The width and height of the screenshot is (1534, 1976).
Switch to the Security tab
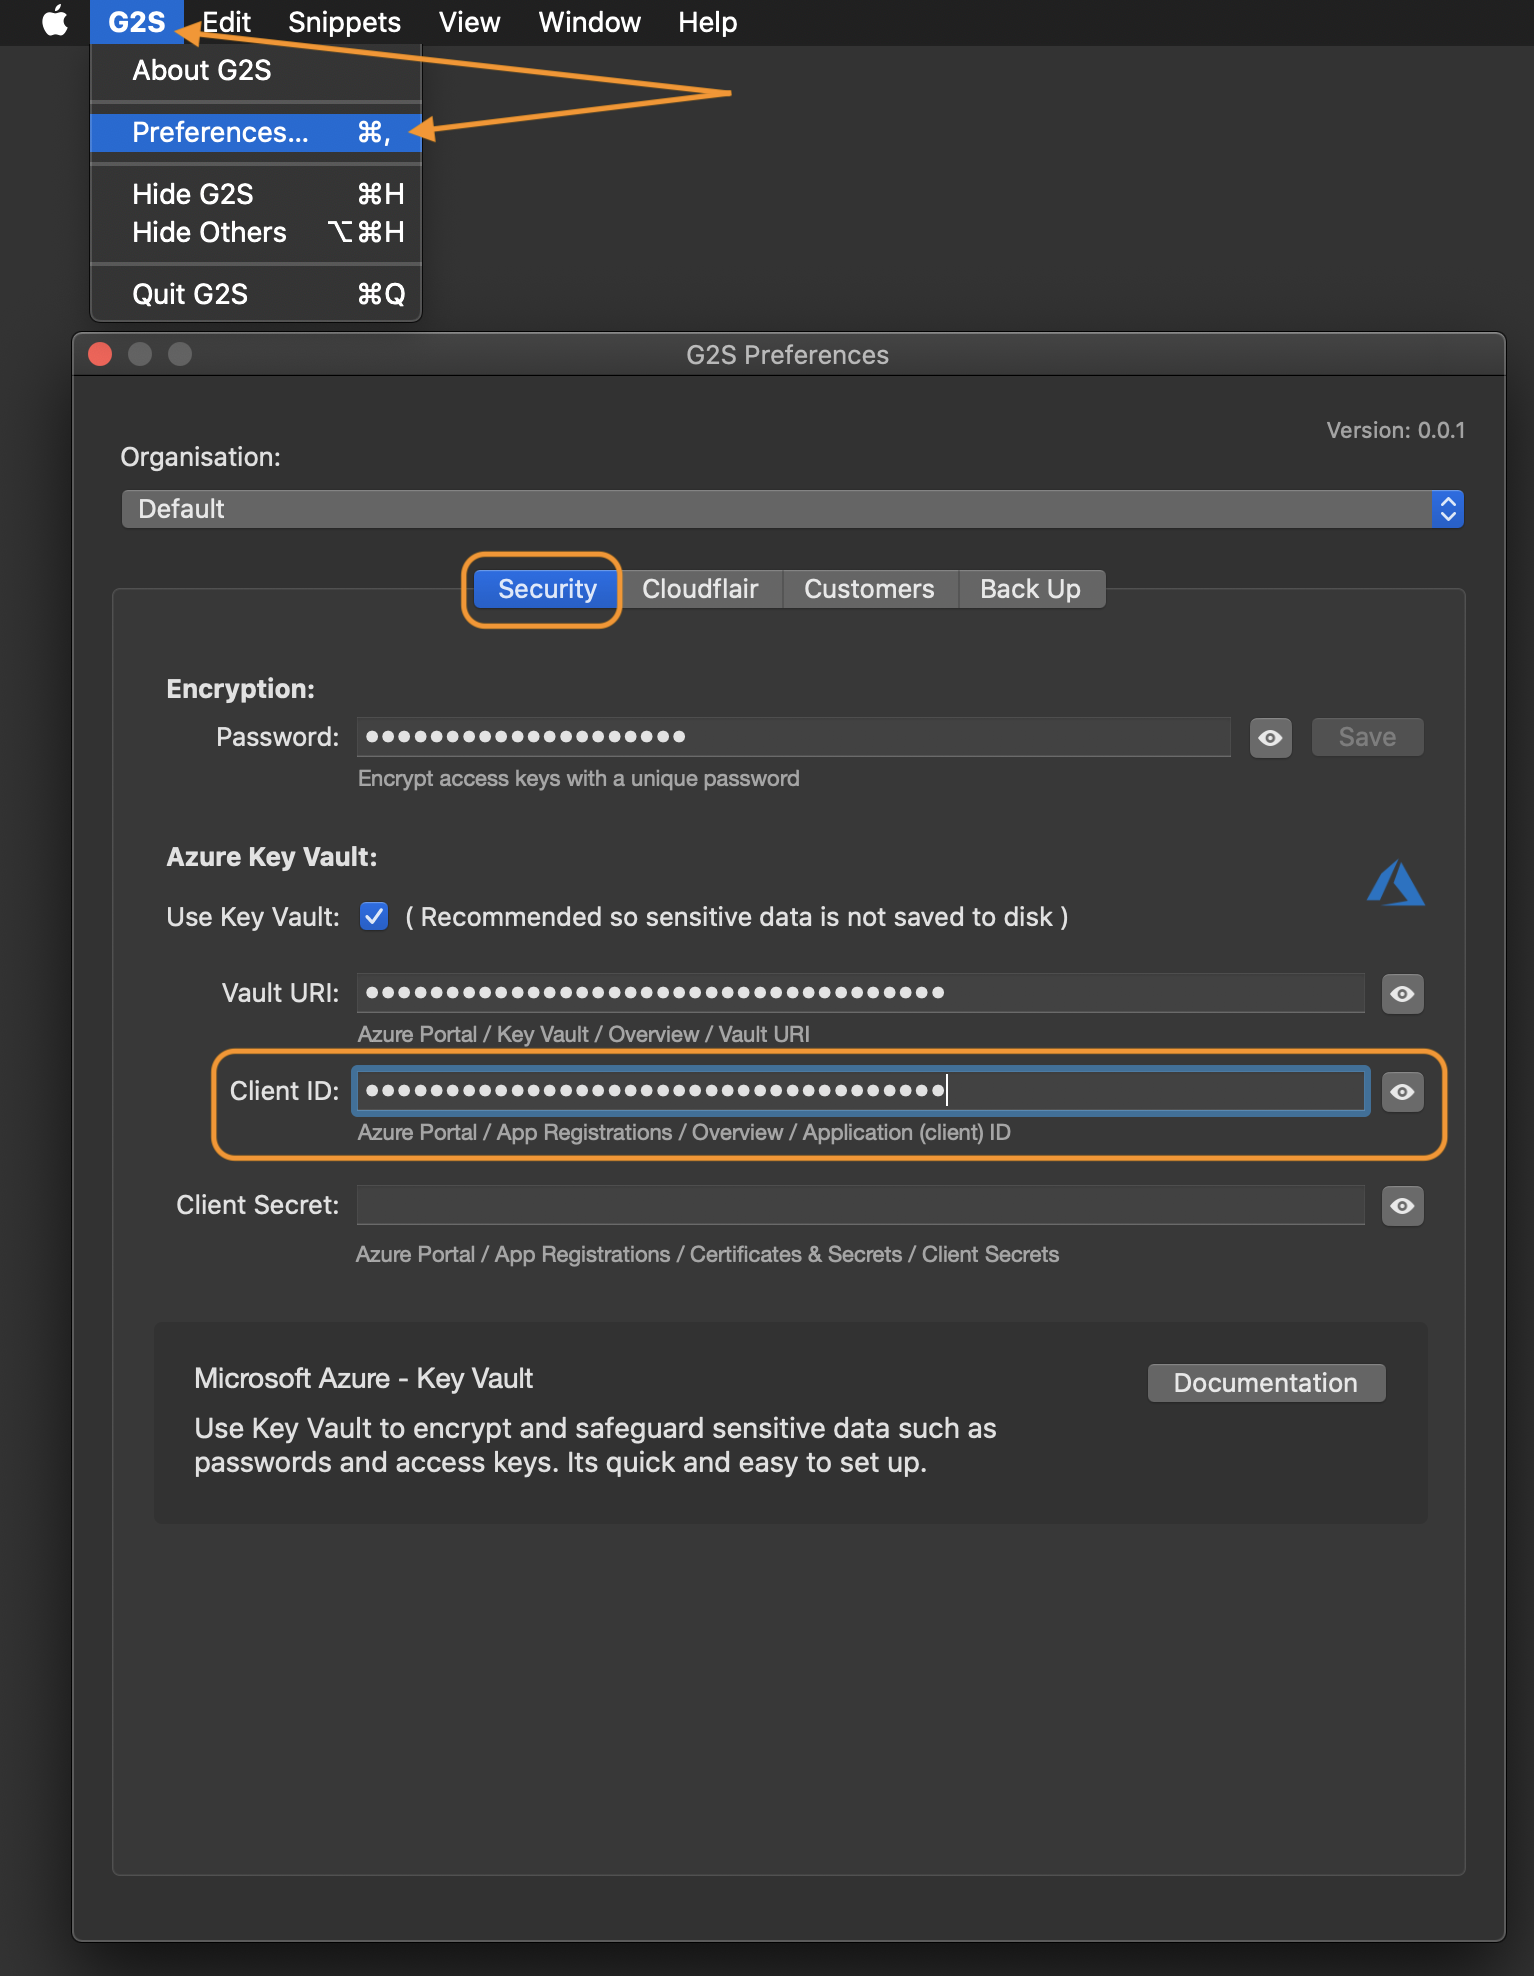(547, 589)
